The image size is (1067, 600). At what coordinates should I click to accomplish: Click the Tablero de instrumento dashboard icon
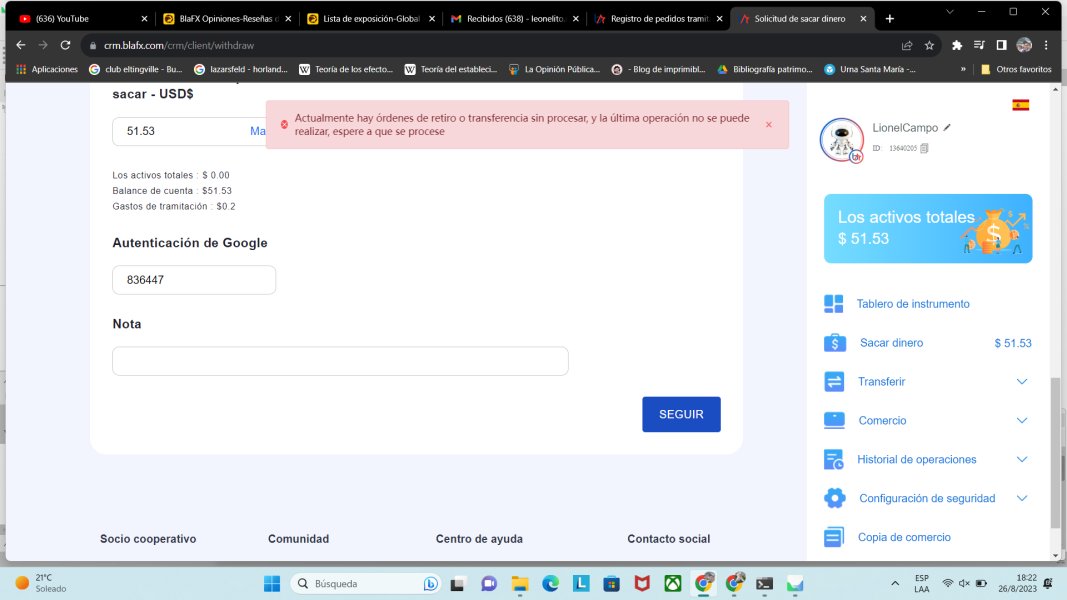click(834, 304)
